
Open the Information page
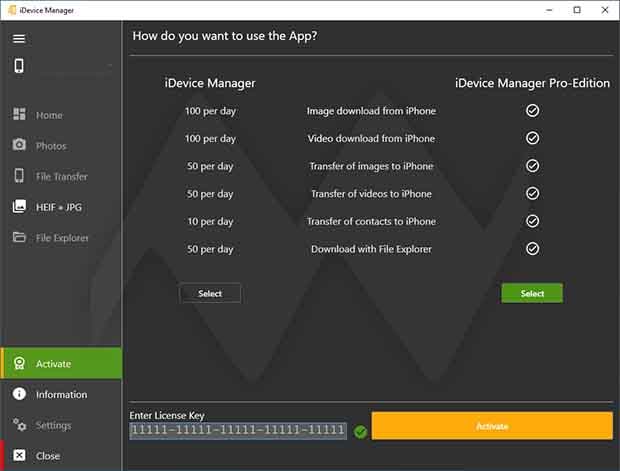click(61, 394)
